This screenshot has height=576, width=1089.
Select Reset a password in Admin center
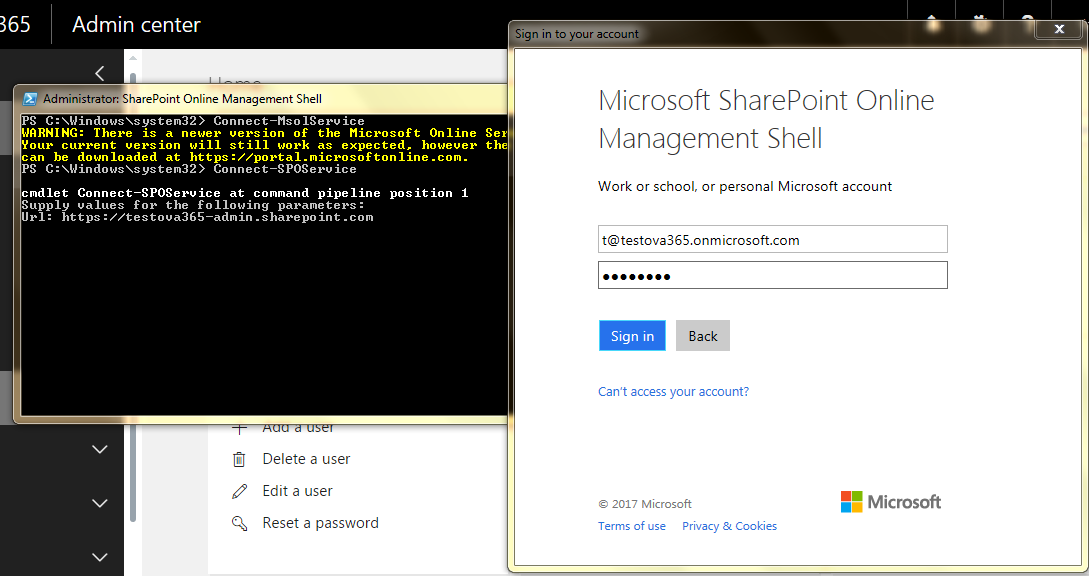(x=321, y=523)
